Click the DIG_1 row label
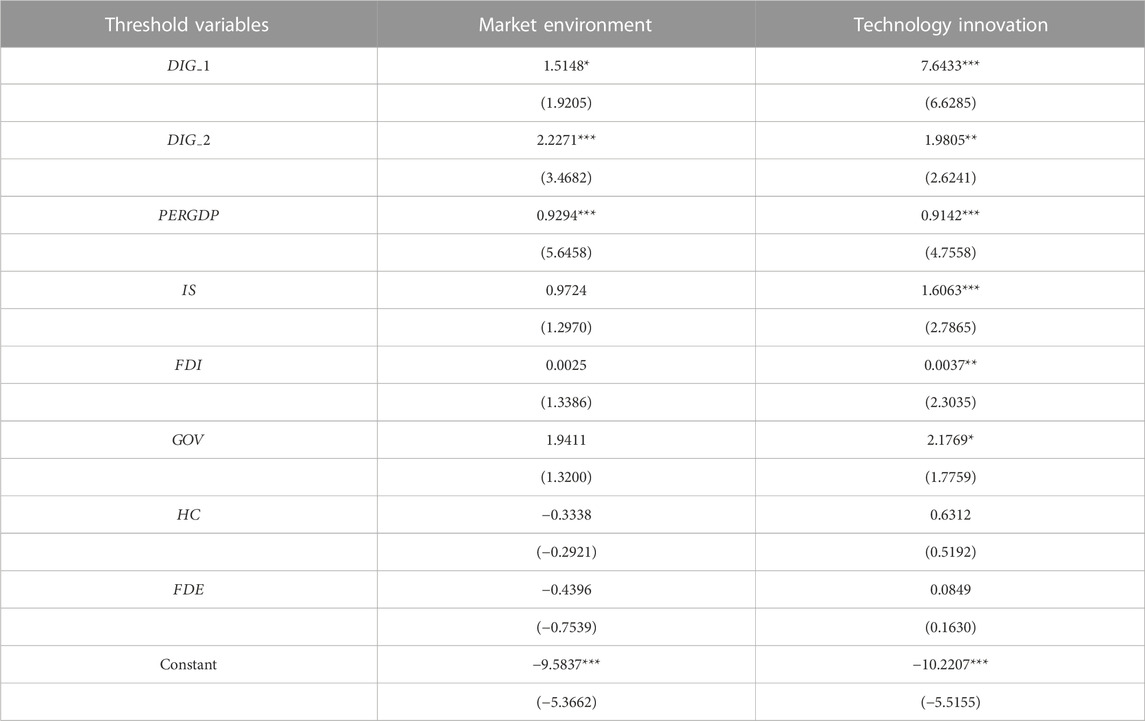The height and width of the screenshot is (721, 1145). pyautogui.click(x=188, y=66)
